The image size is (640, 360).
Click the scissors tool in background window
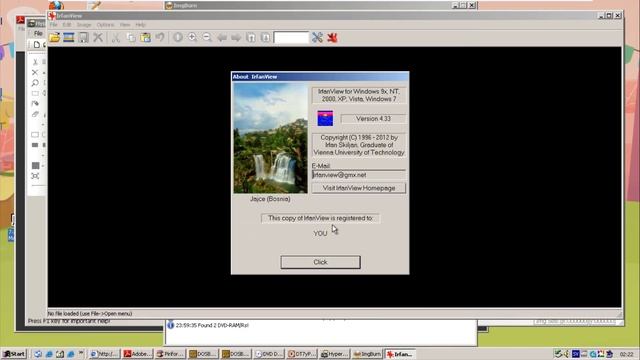point(35,62)
